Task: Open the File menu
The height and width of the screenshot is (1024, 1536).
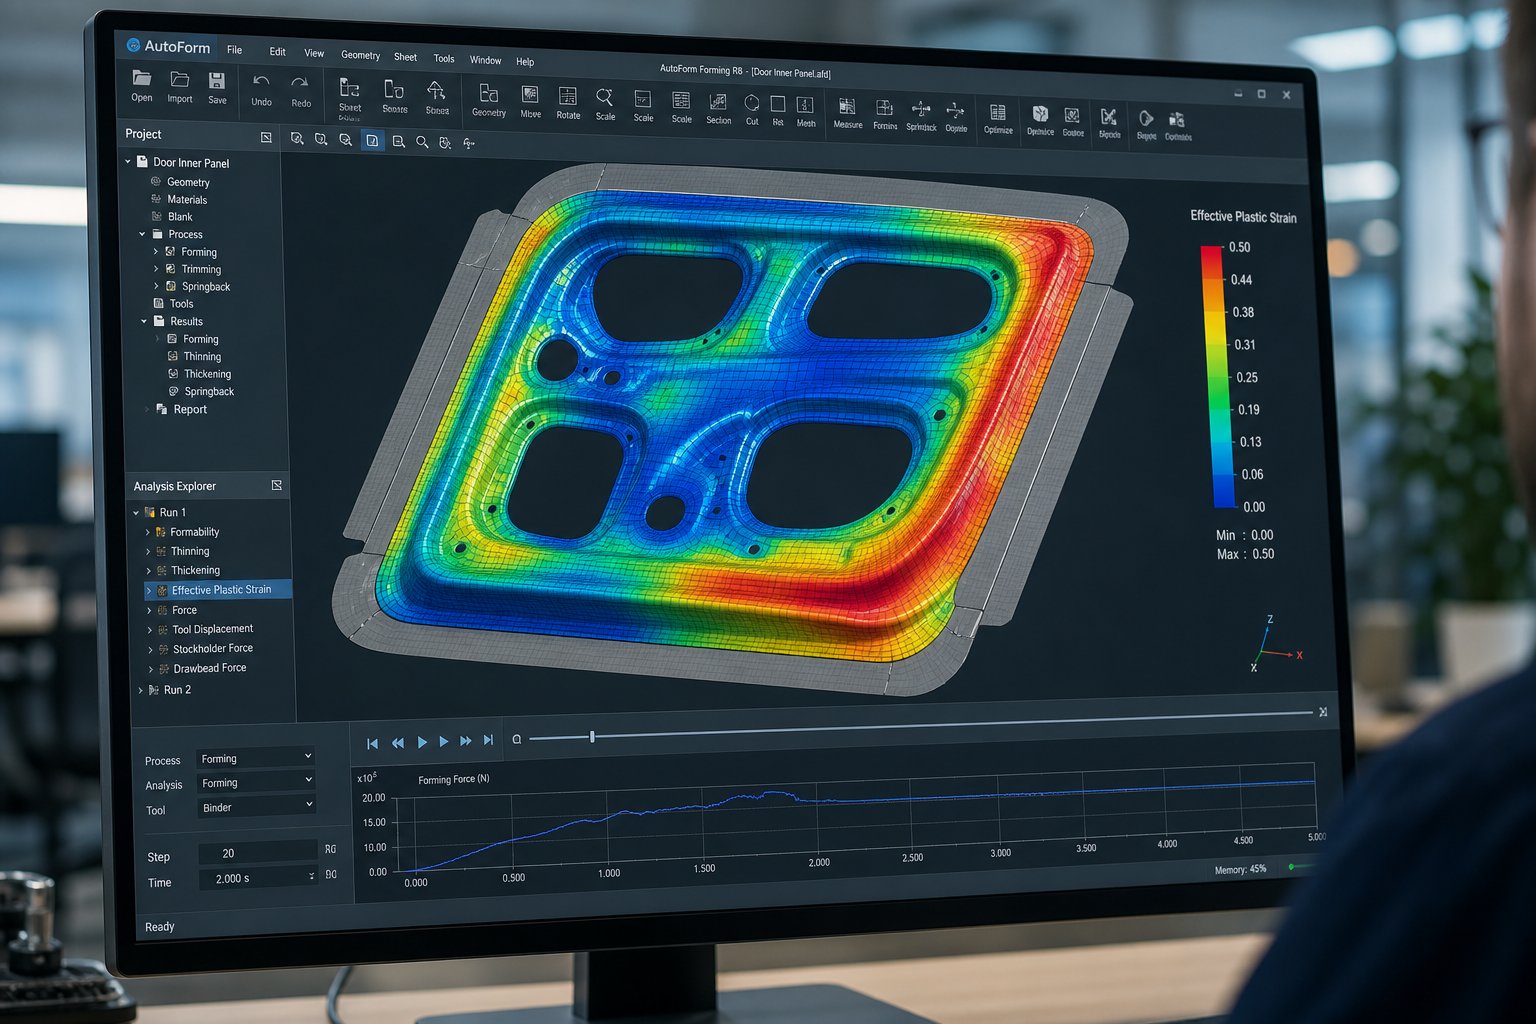Action: pyautogui.click(x=234, y=50)
